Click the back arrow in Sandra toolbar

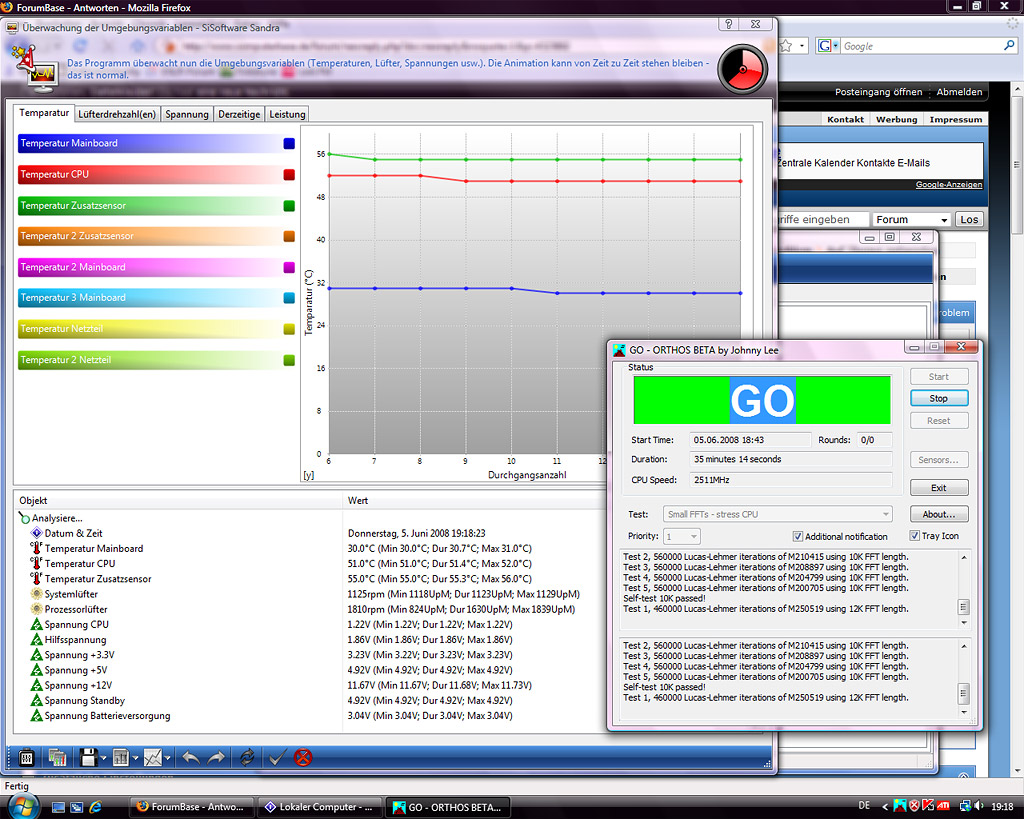(x=191, y=758)
